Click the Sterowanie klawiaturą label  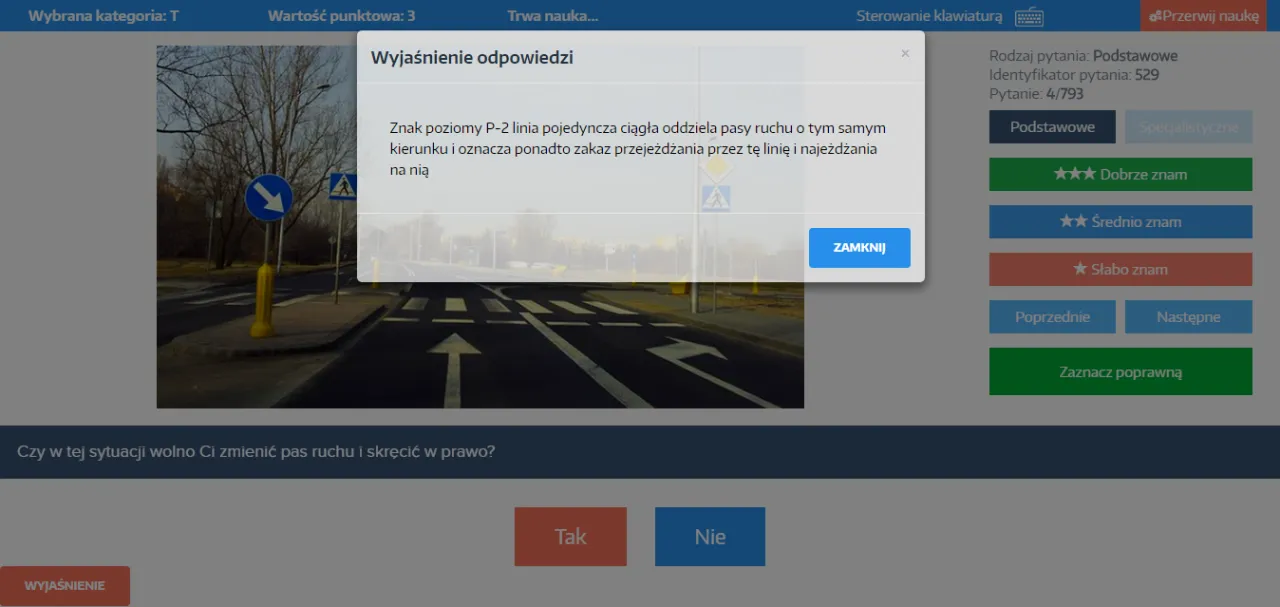[928, 16]
